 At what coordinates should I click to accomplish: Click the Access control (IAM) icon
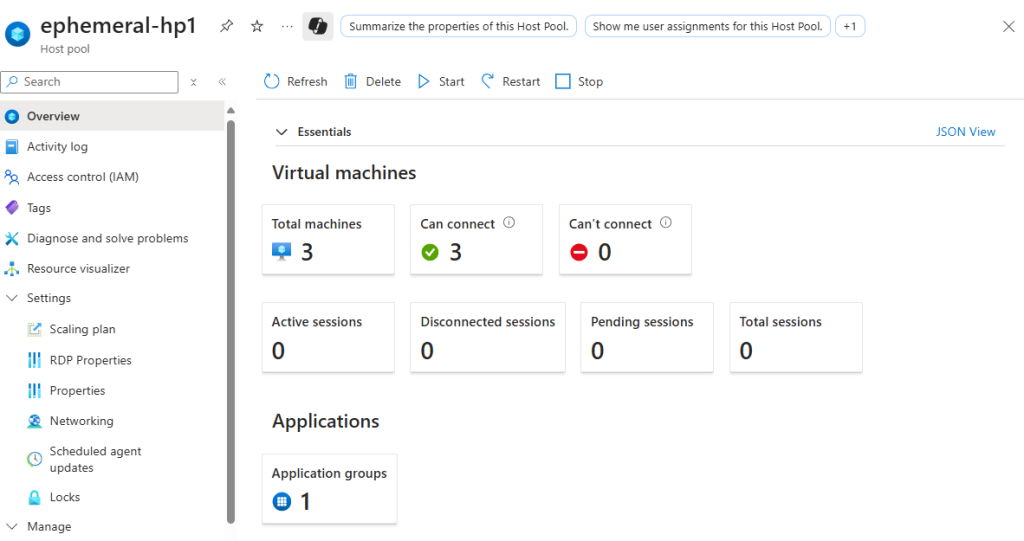point(12,177)
